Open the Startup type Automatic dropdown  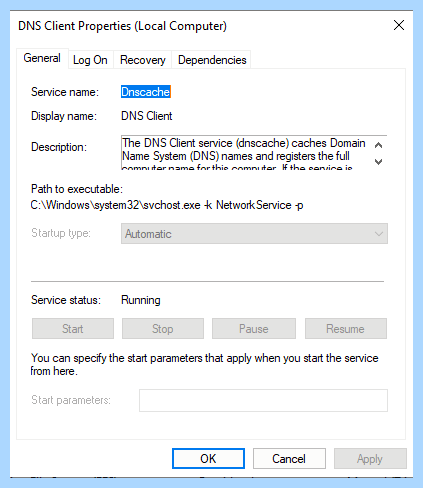click(254, 234)
